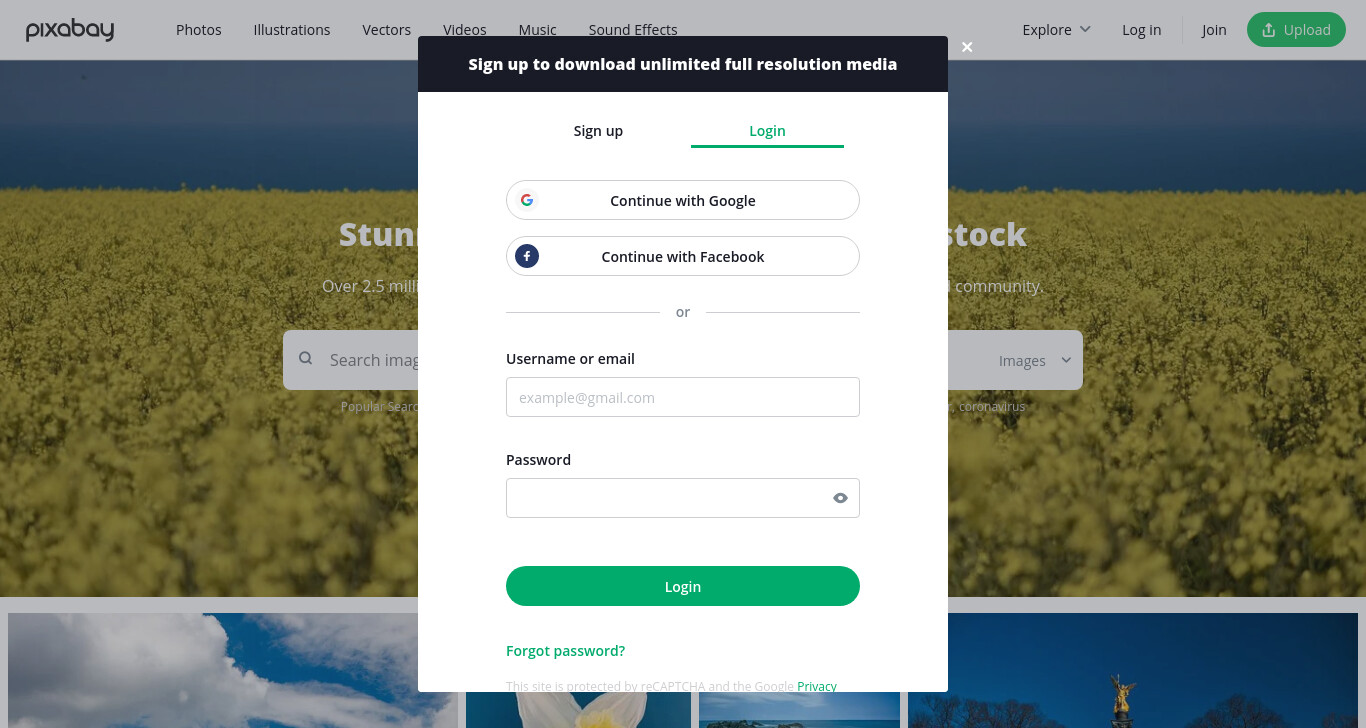Open the reCAPTCHA Privacy link
Image resolution: width=1366 pixels, height=728 pixels.
[x=817, y=686]
